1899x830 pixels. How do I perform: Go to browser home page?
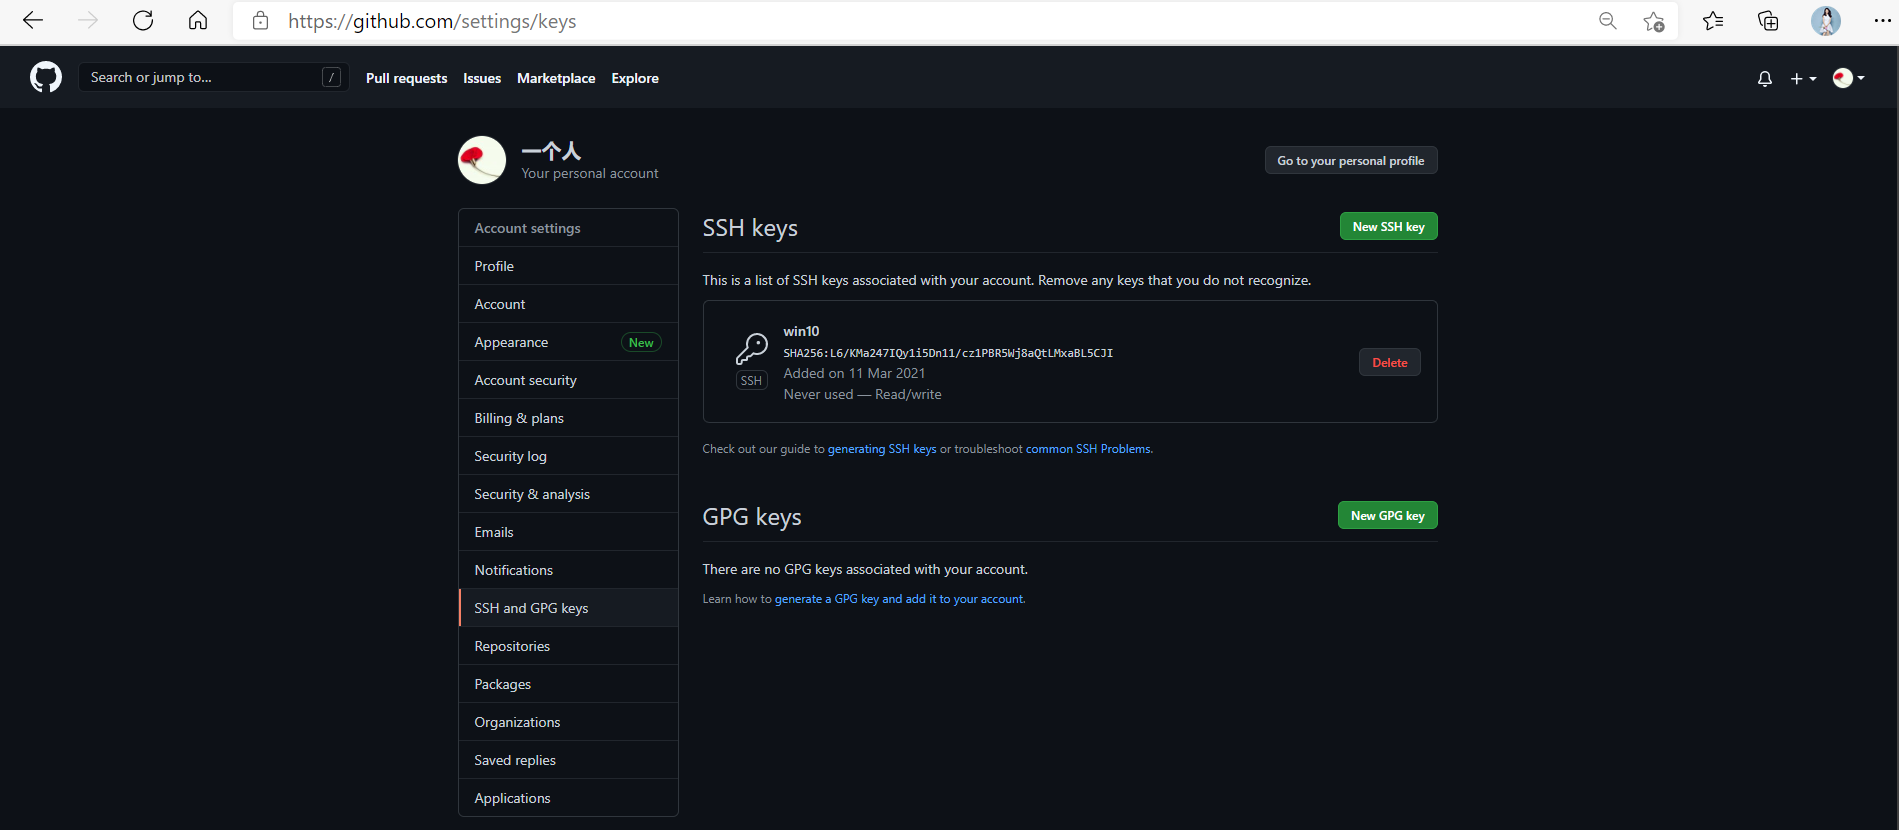(x=198, y=21)
